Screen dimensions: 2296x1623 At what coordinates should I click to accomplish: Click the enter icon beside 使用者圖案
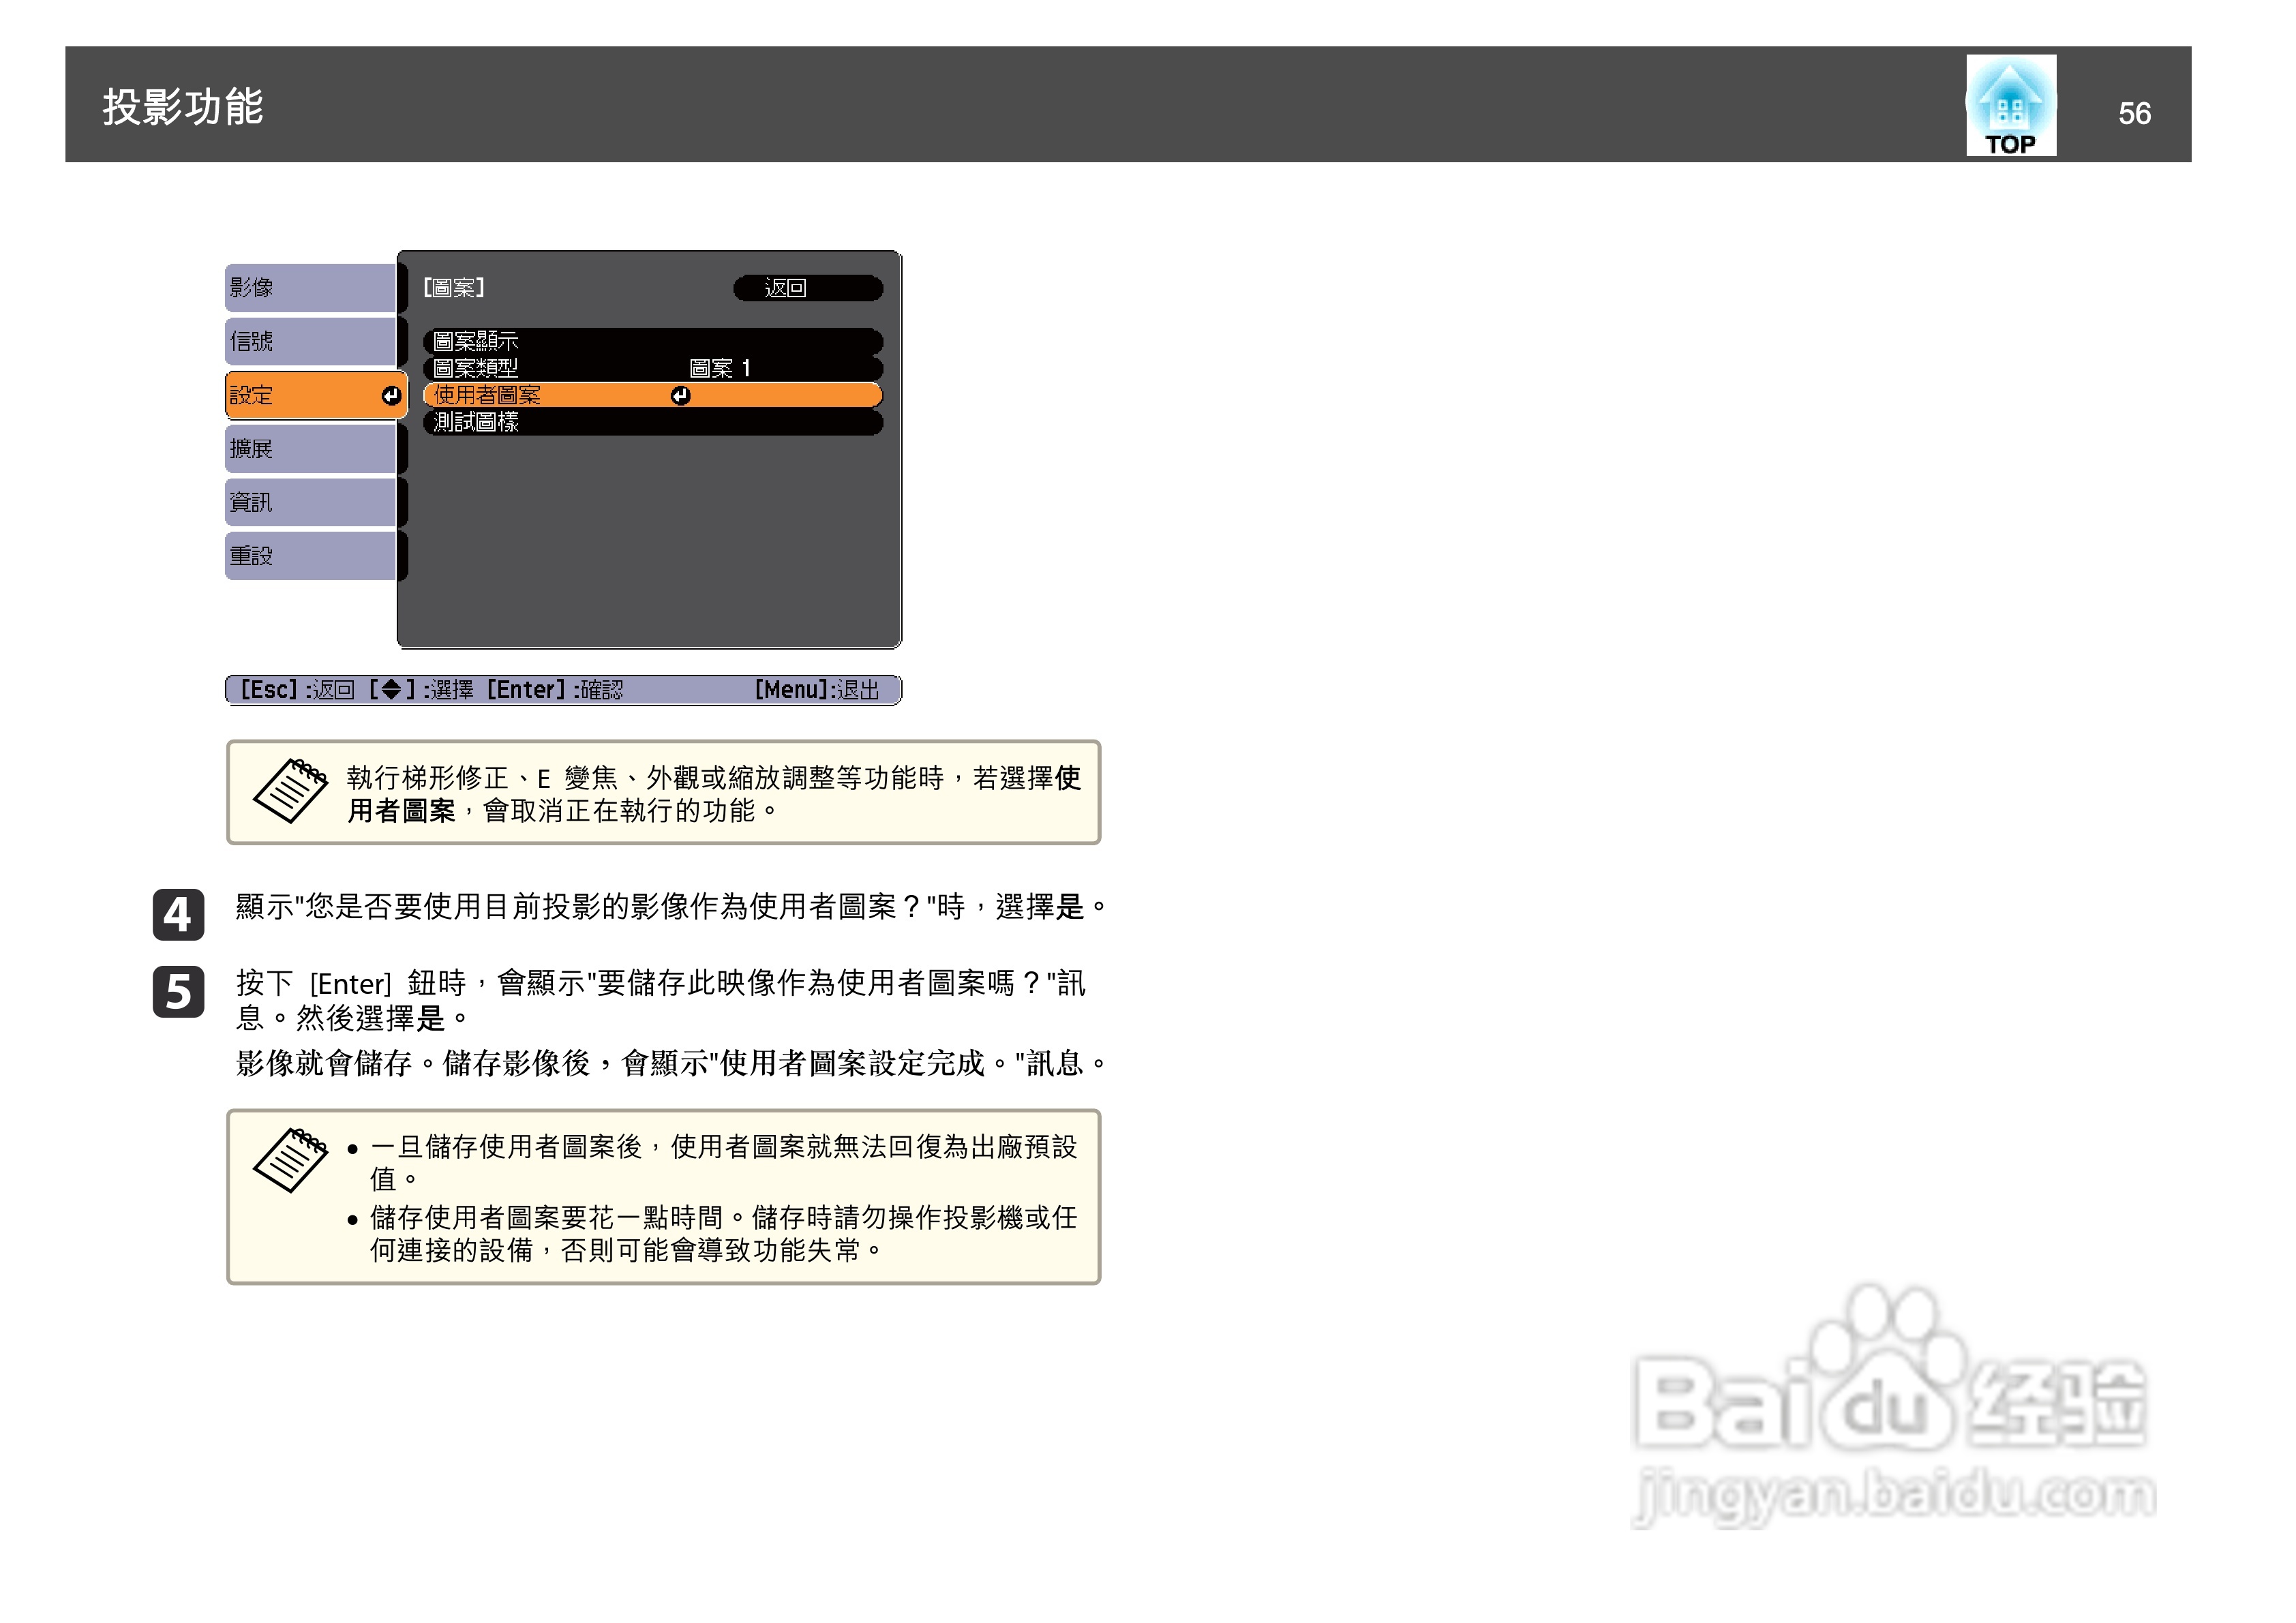(680, 396)
